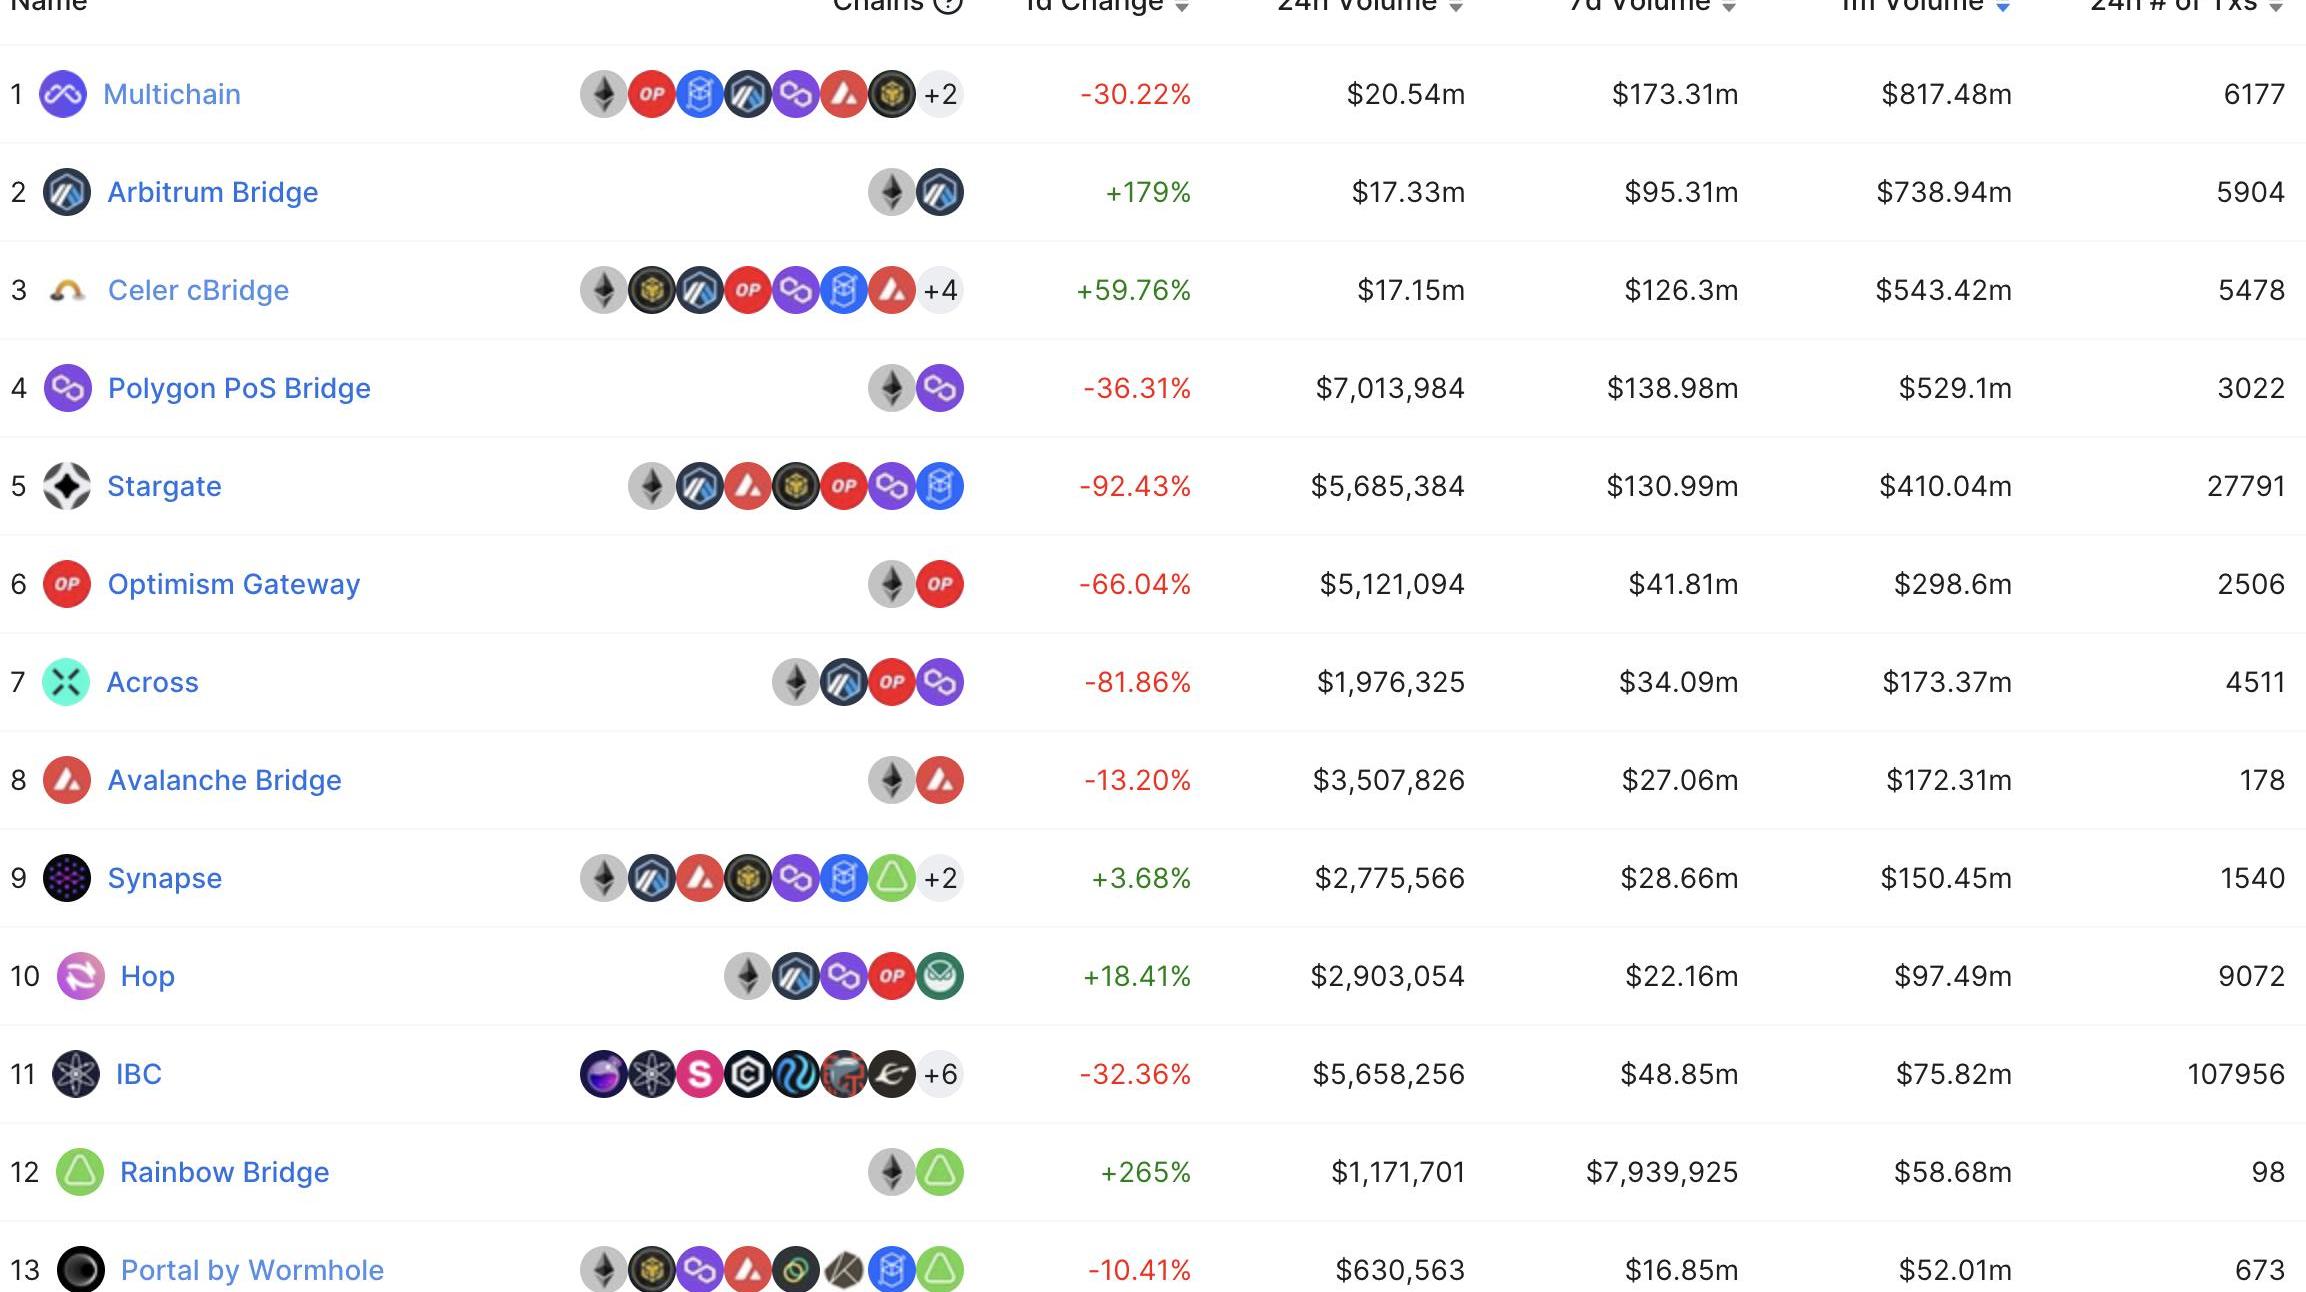Expand the +4 chains badge for Celer cBridge
Screen dimensions: 2306x1292
pos(940,290)
